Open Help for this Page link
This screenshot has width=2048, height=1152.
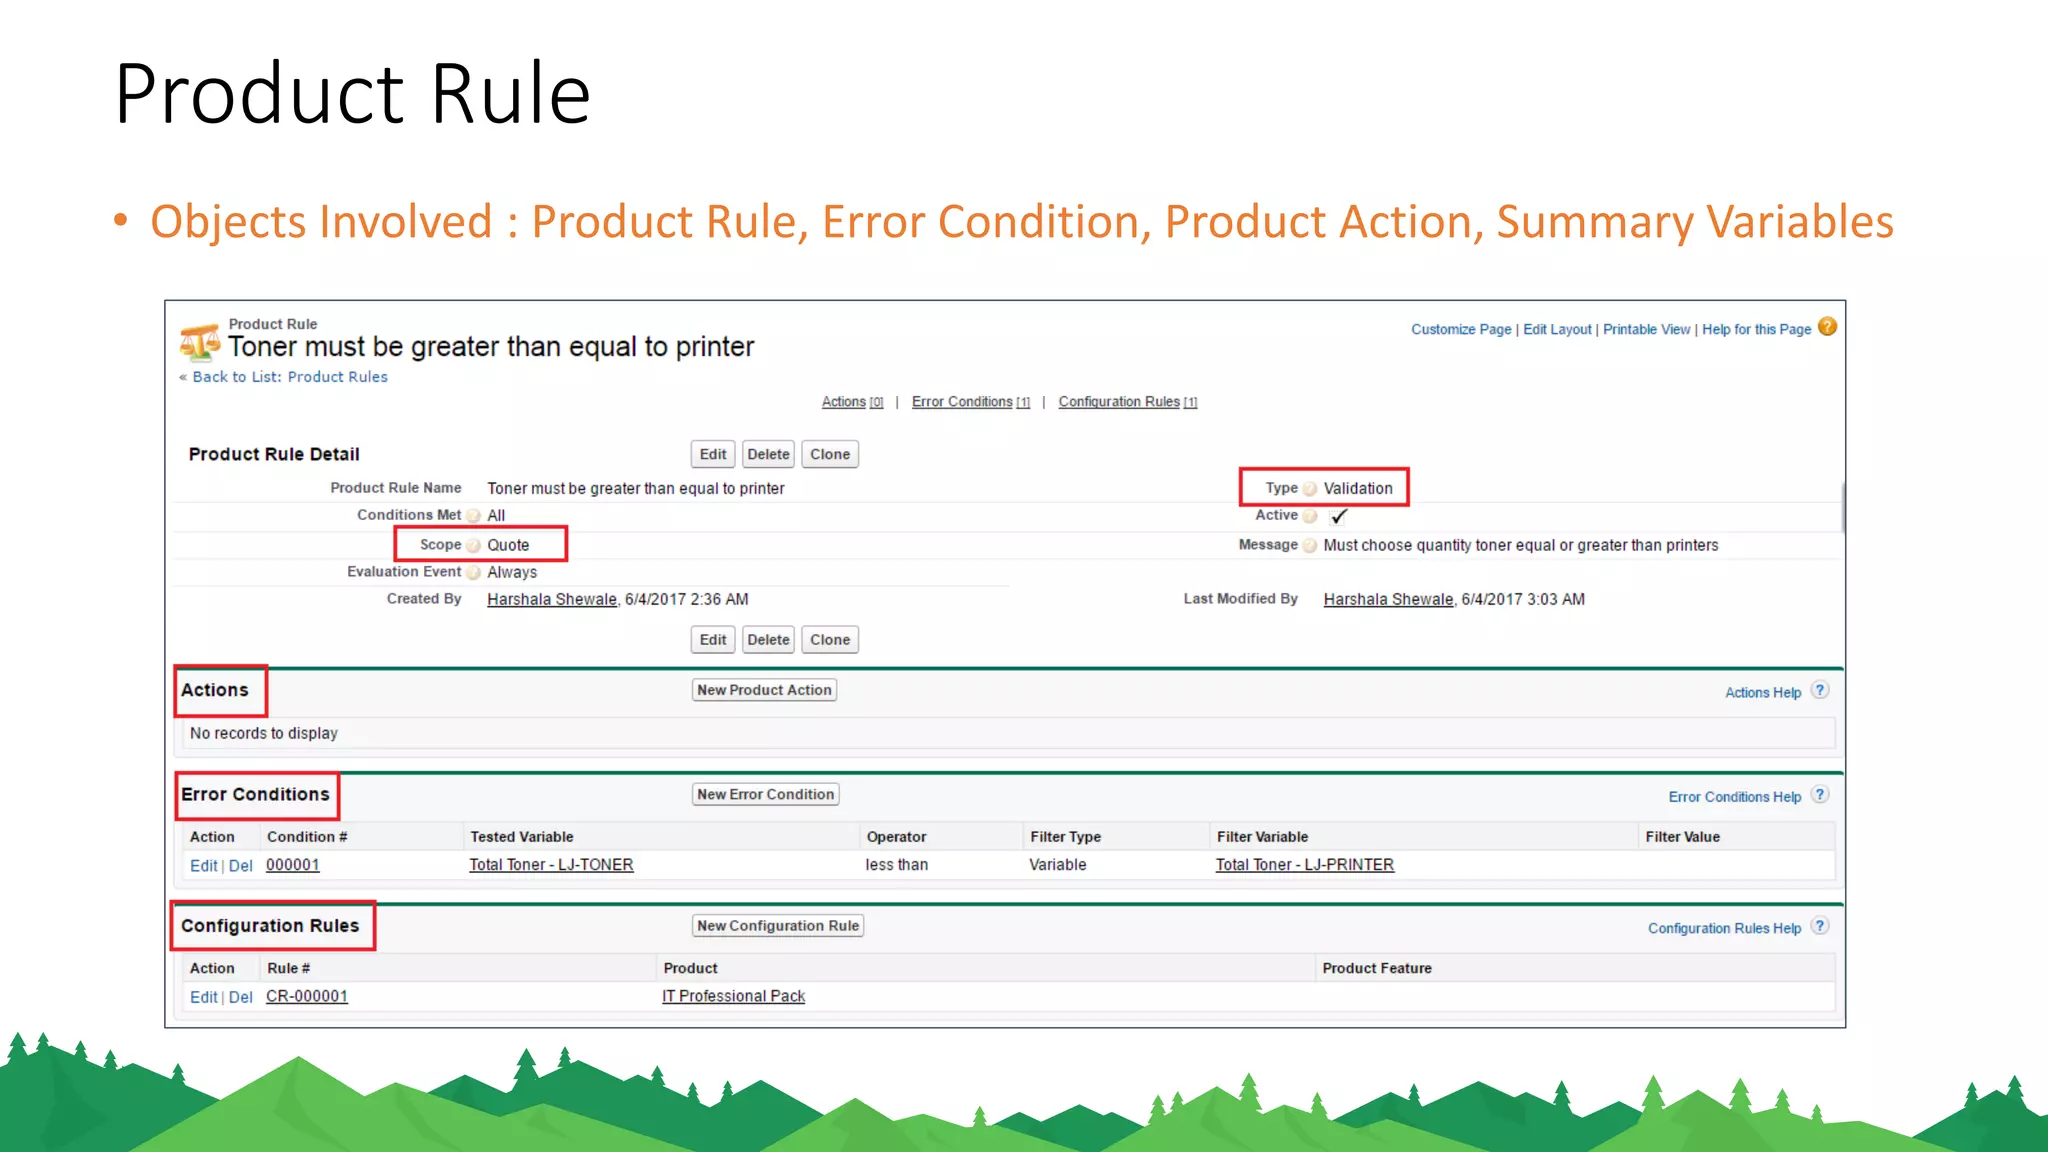(1756, 329)
